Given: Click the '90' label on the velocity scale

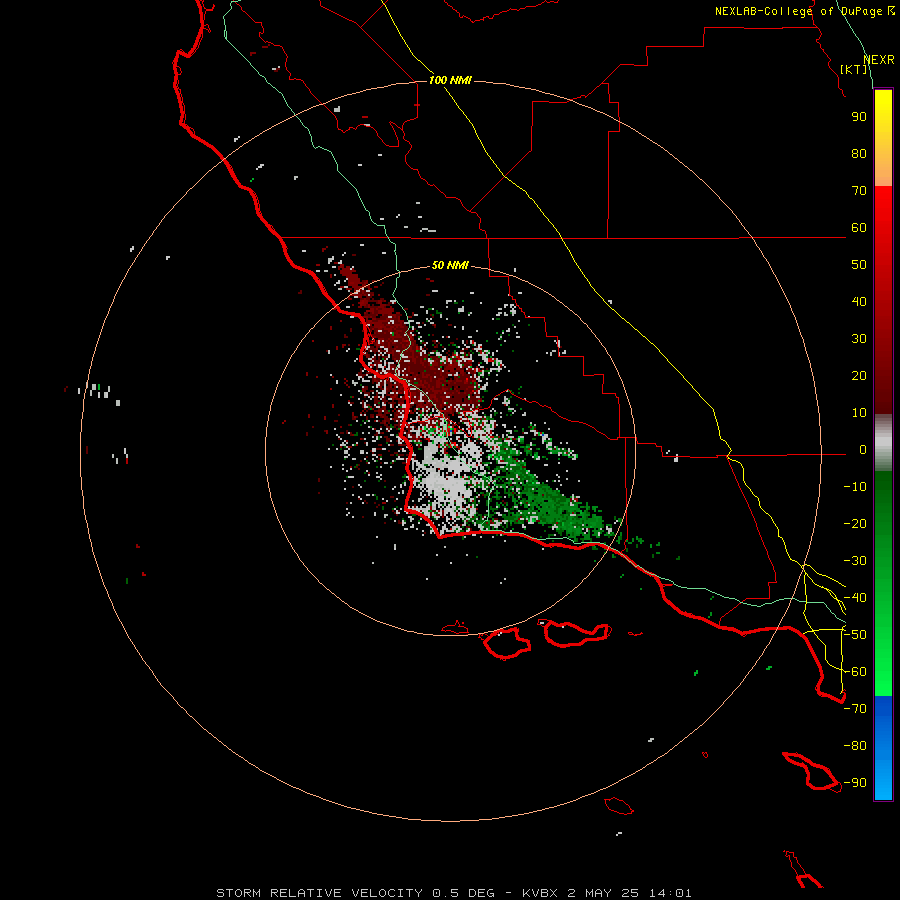Looking at the screenshot, I should (x=859, y=117).
